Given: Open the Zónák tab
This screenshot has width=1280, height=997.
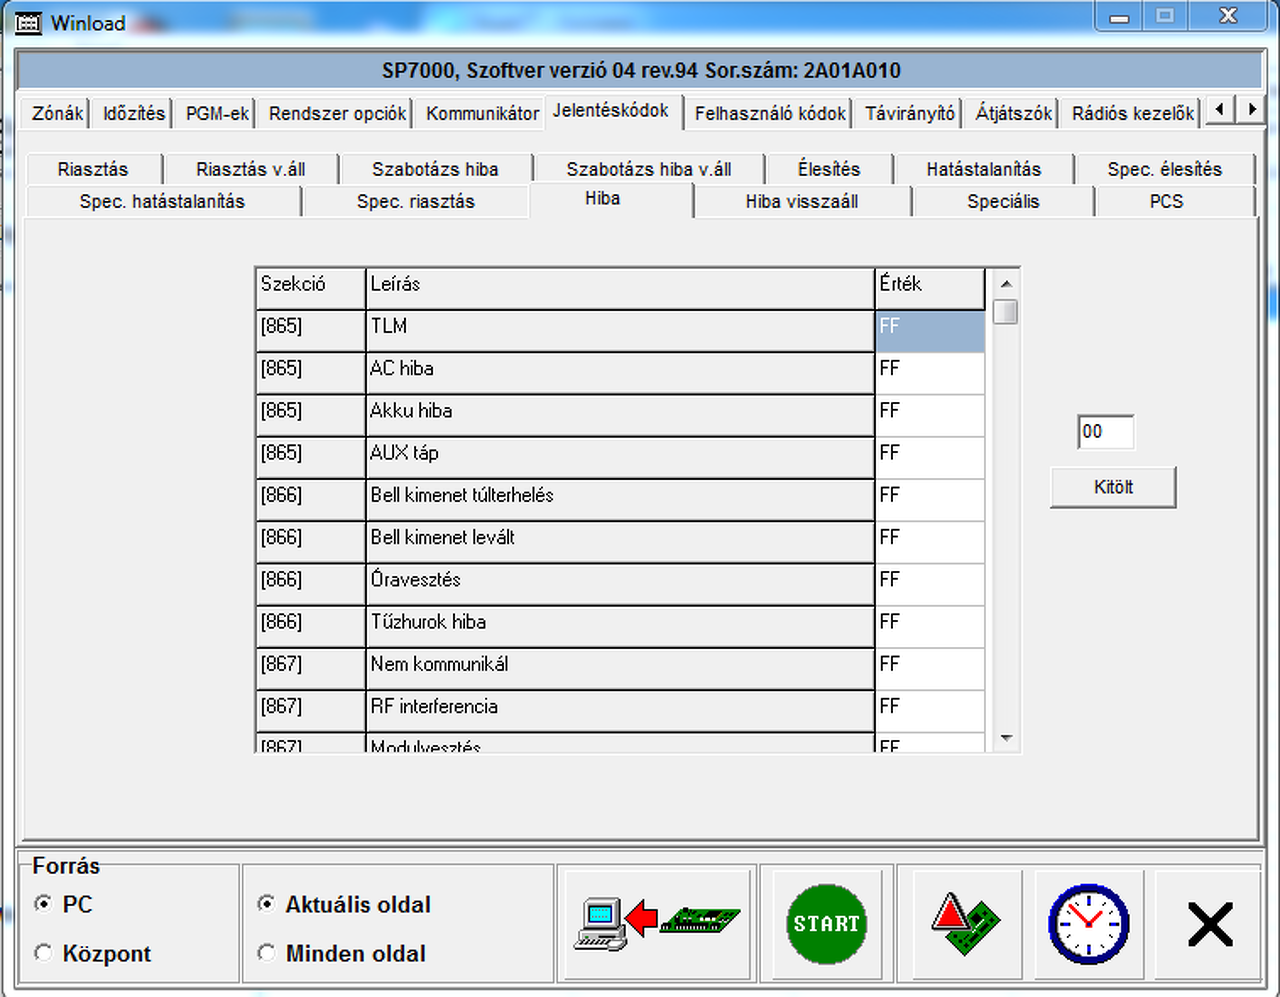Looking at the screenshot, I should coord(57,113).
